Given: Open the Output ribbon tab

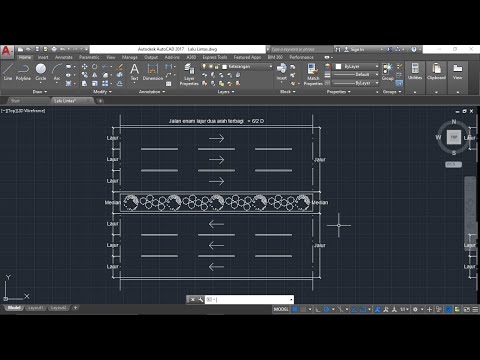Looking at the screenshot, I should pyautogui.click(x=151, y=57).
